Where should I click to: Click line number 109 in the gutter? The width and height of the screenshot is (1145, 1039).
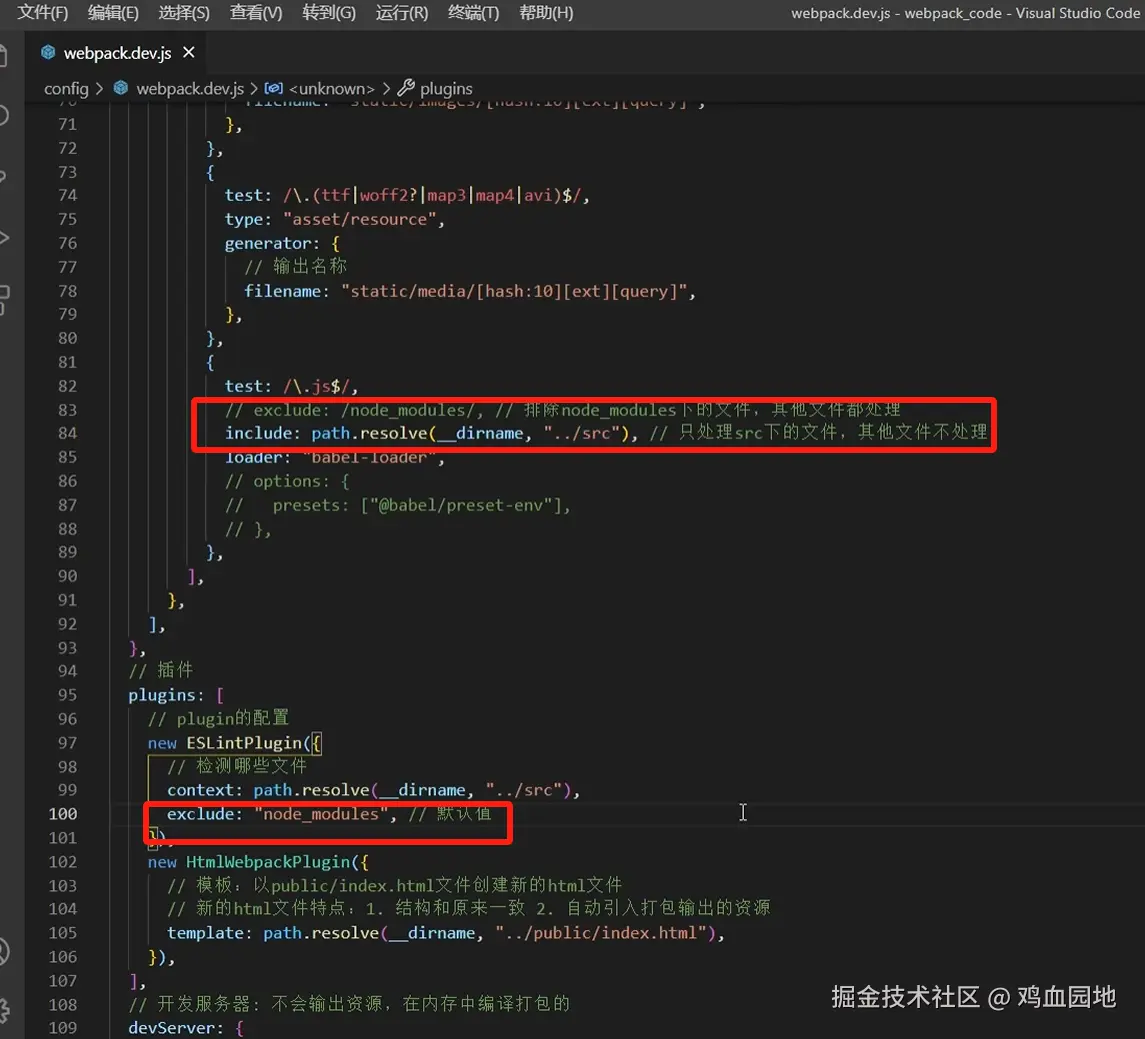pos(63,1027)
